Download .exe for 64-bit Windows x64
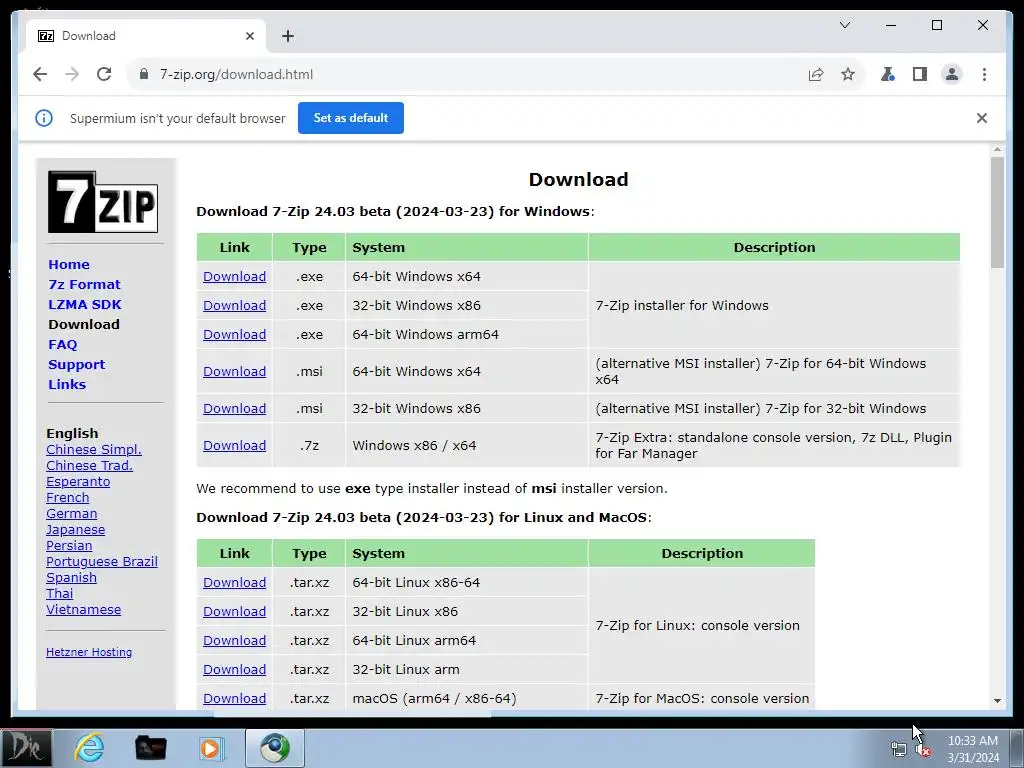The height and width of the screenshot is (768, 1024). tap(234, 276)
